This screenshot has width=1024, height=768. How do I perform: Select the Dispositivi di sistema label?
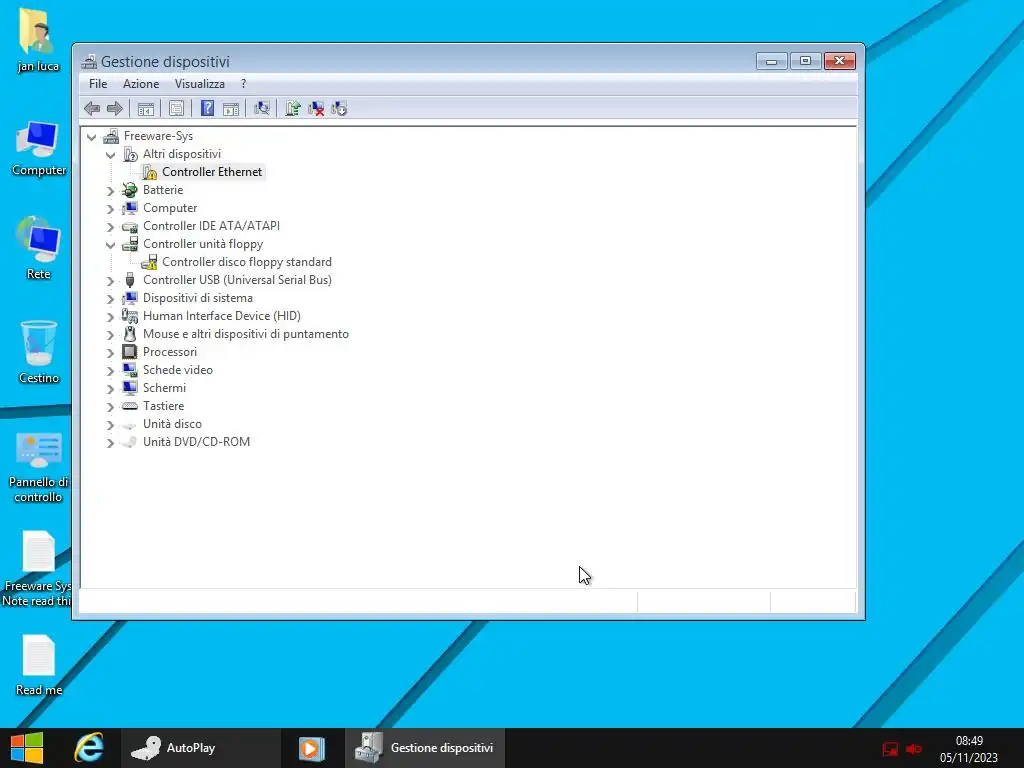[x=198, y=298]
